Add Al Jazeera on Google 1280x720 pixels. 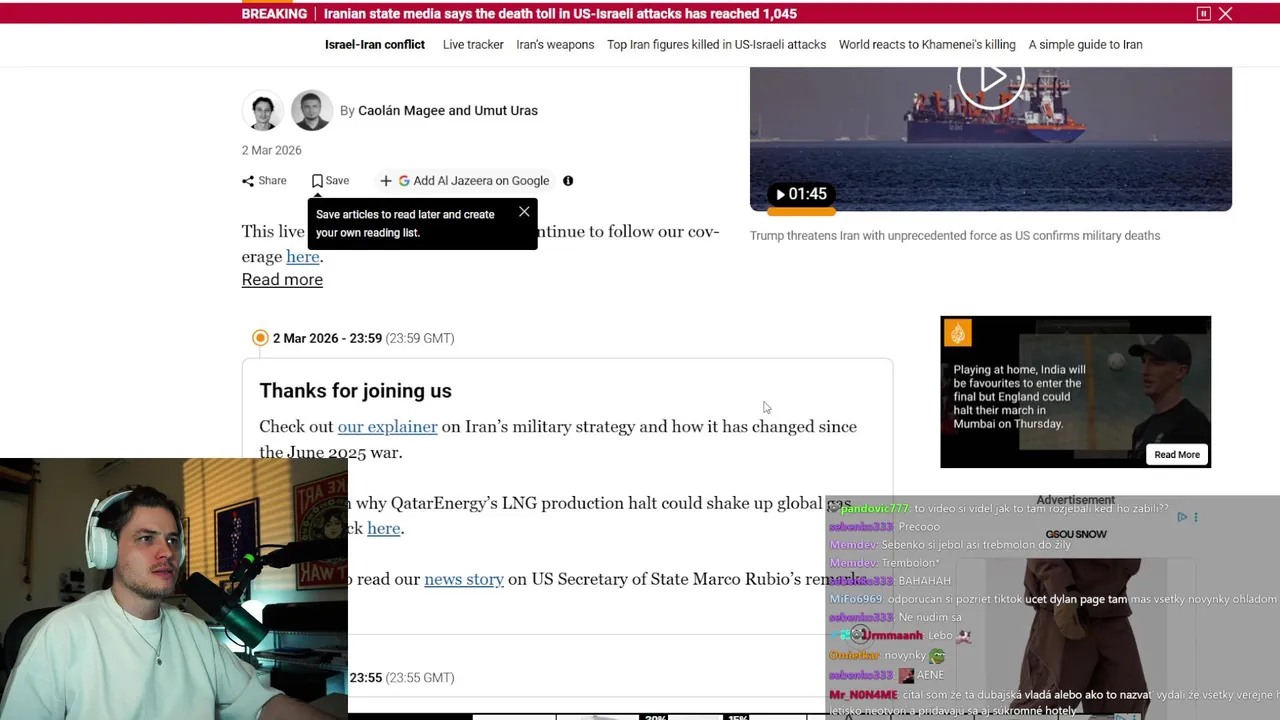point(465,181)
